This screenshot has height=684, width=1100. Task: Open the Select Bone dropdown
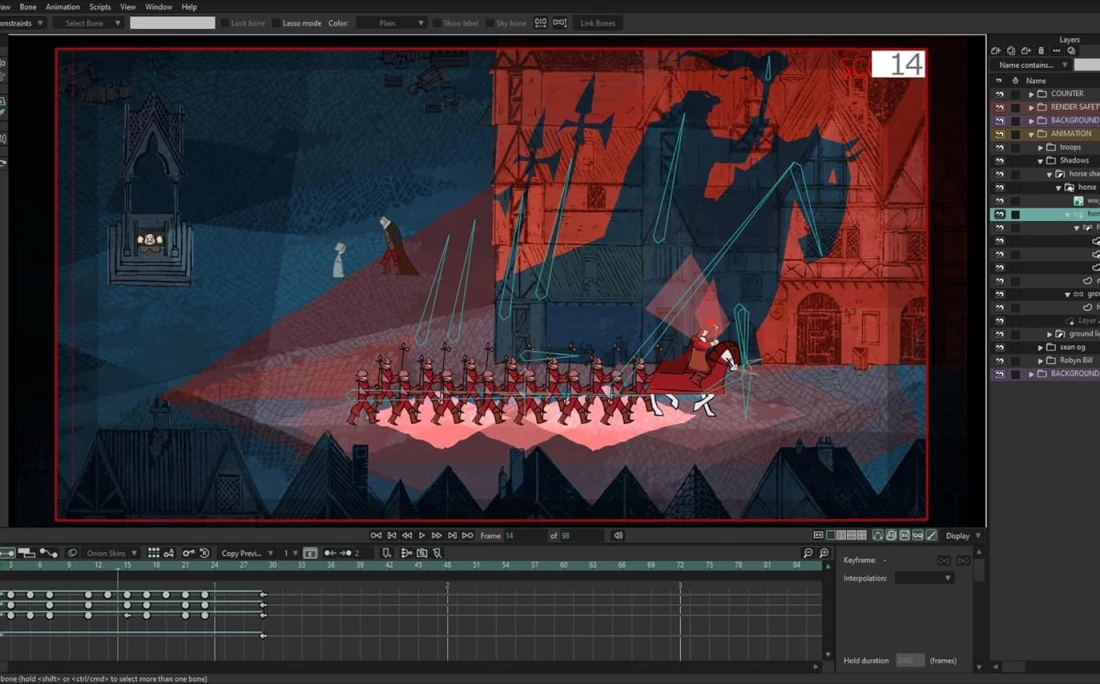[90, 23]
